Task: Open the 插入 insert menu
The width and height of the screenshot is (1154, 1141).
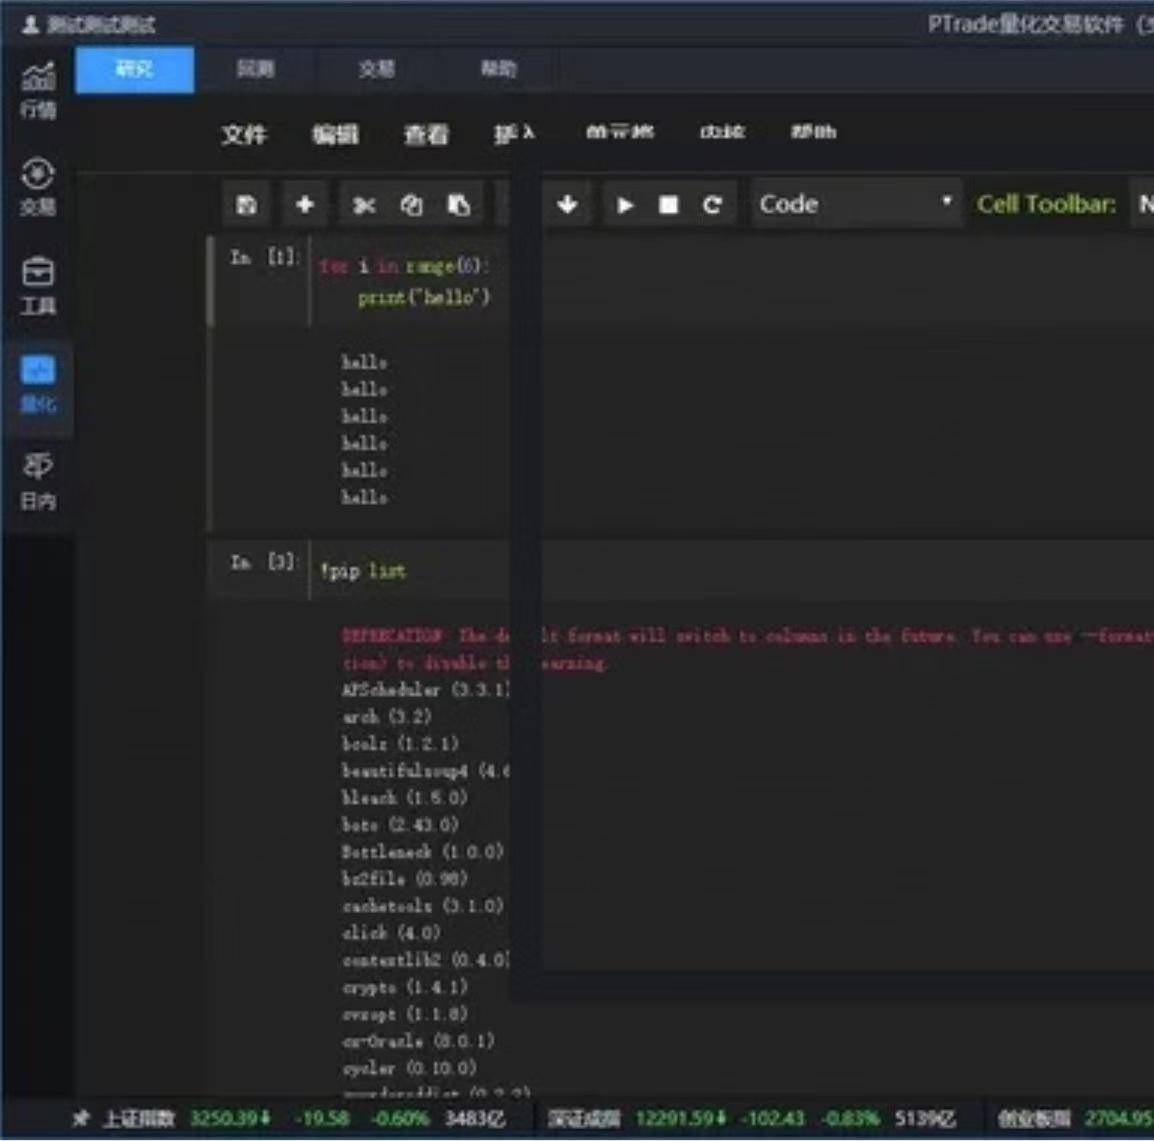Action: pos(514,133)
